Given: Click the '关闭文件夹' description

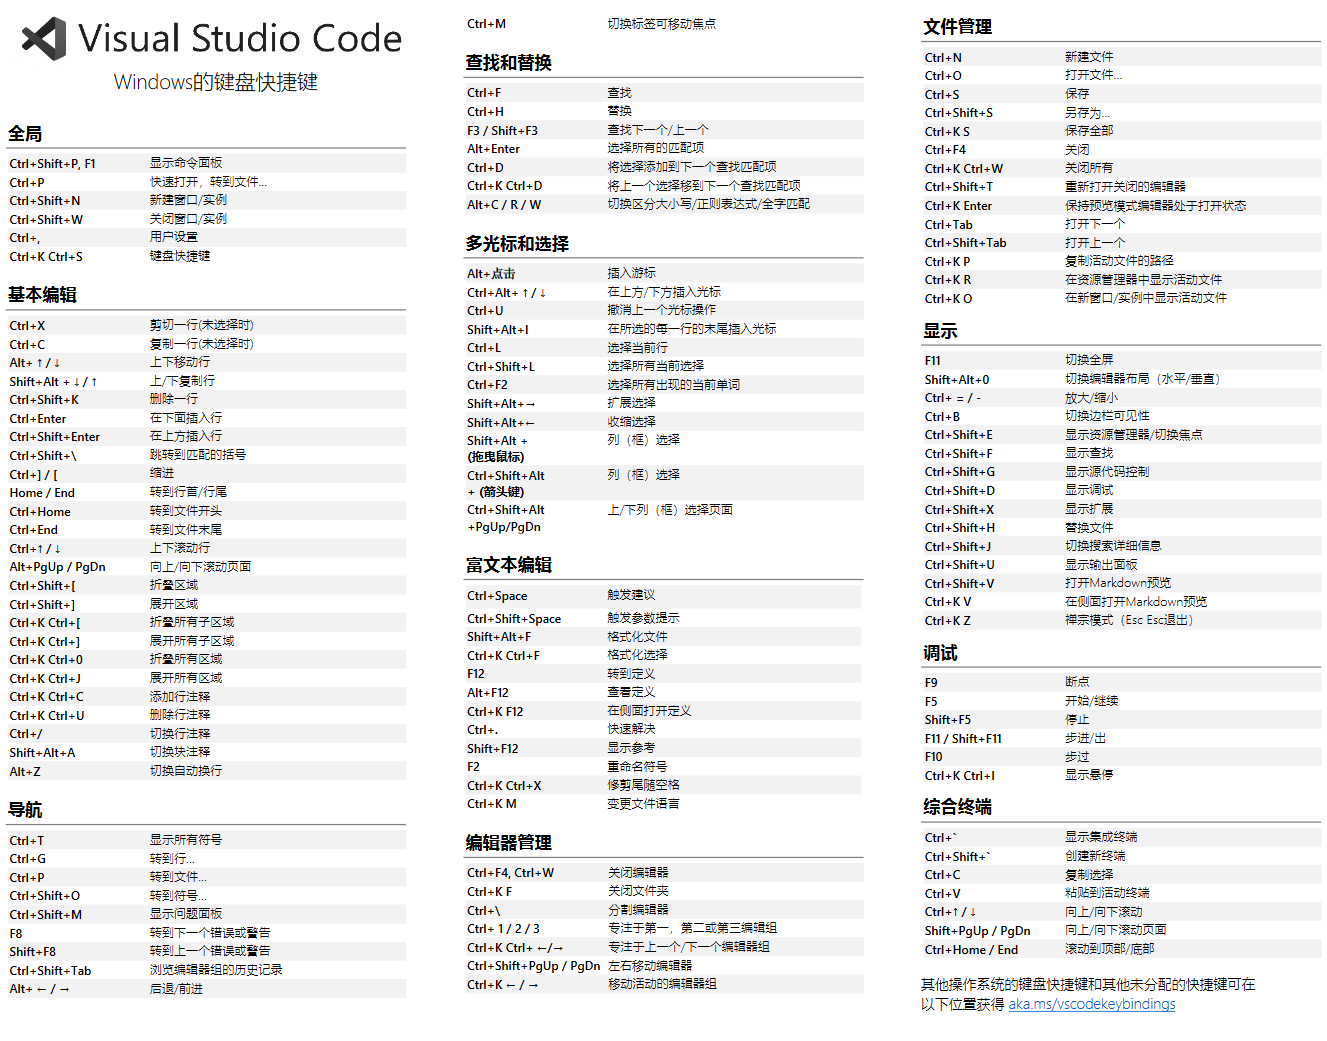Looking at the screenshot, I should [638, 891].
